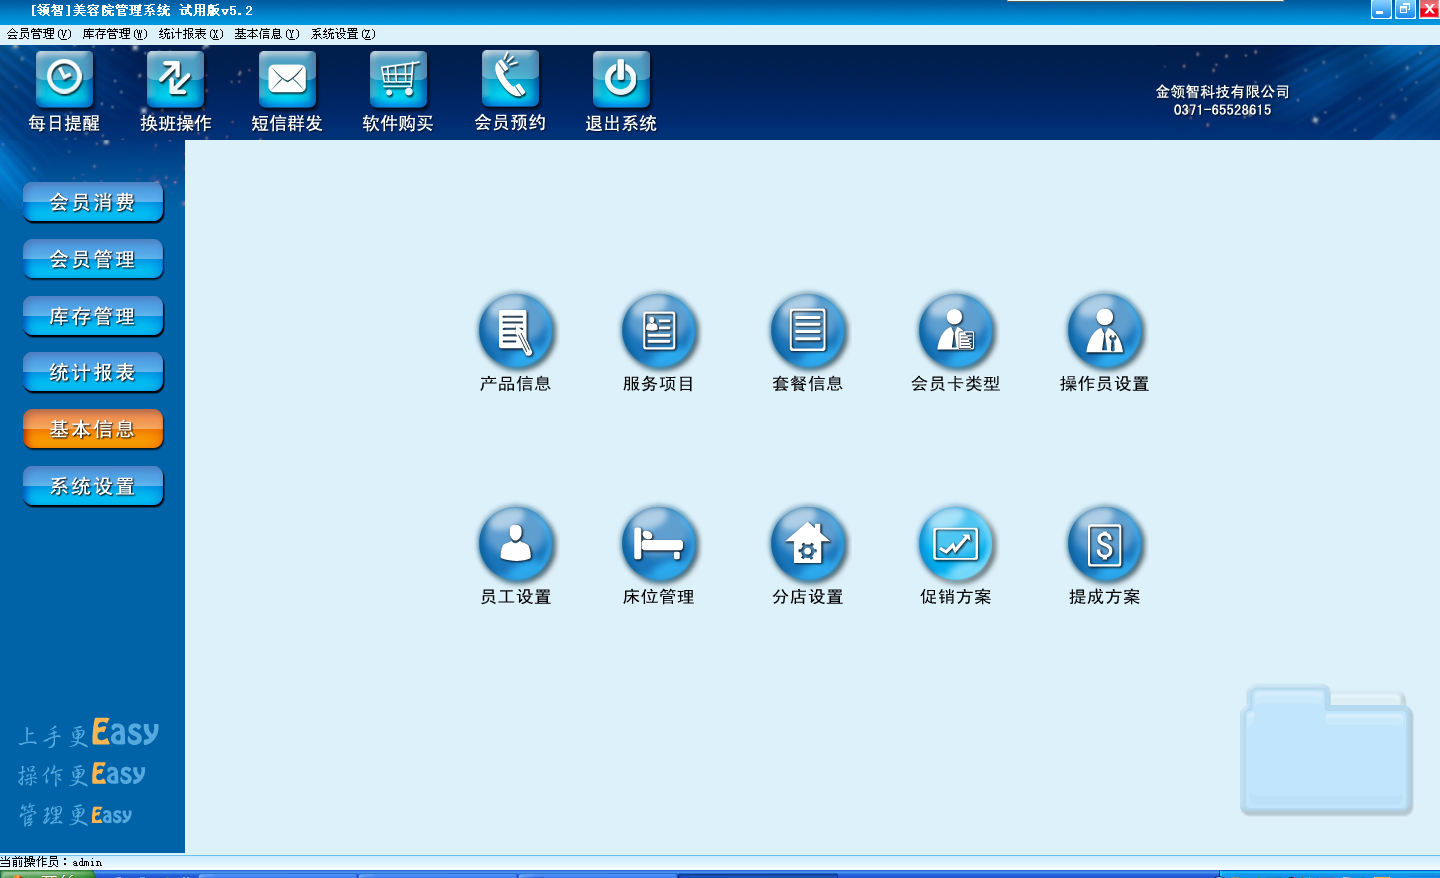Viewport: 1440px width, 878px height.
Task: Open 短信群发 bulk SMS toolbar icon
Action: point(287,80)
